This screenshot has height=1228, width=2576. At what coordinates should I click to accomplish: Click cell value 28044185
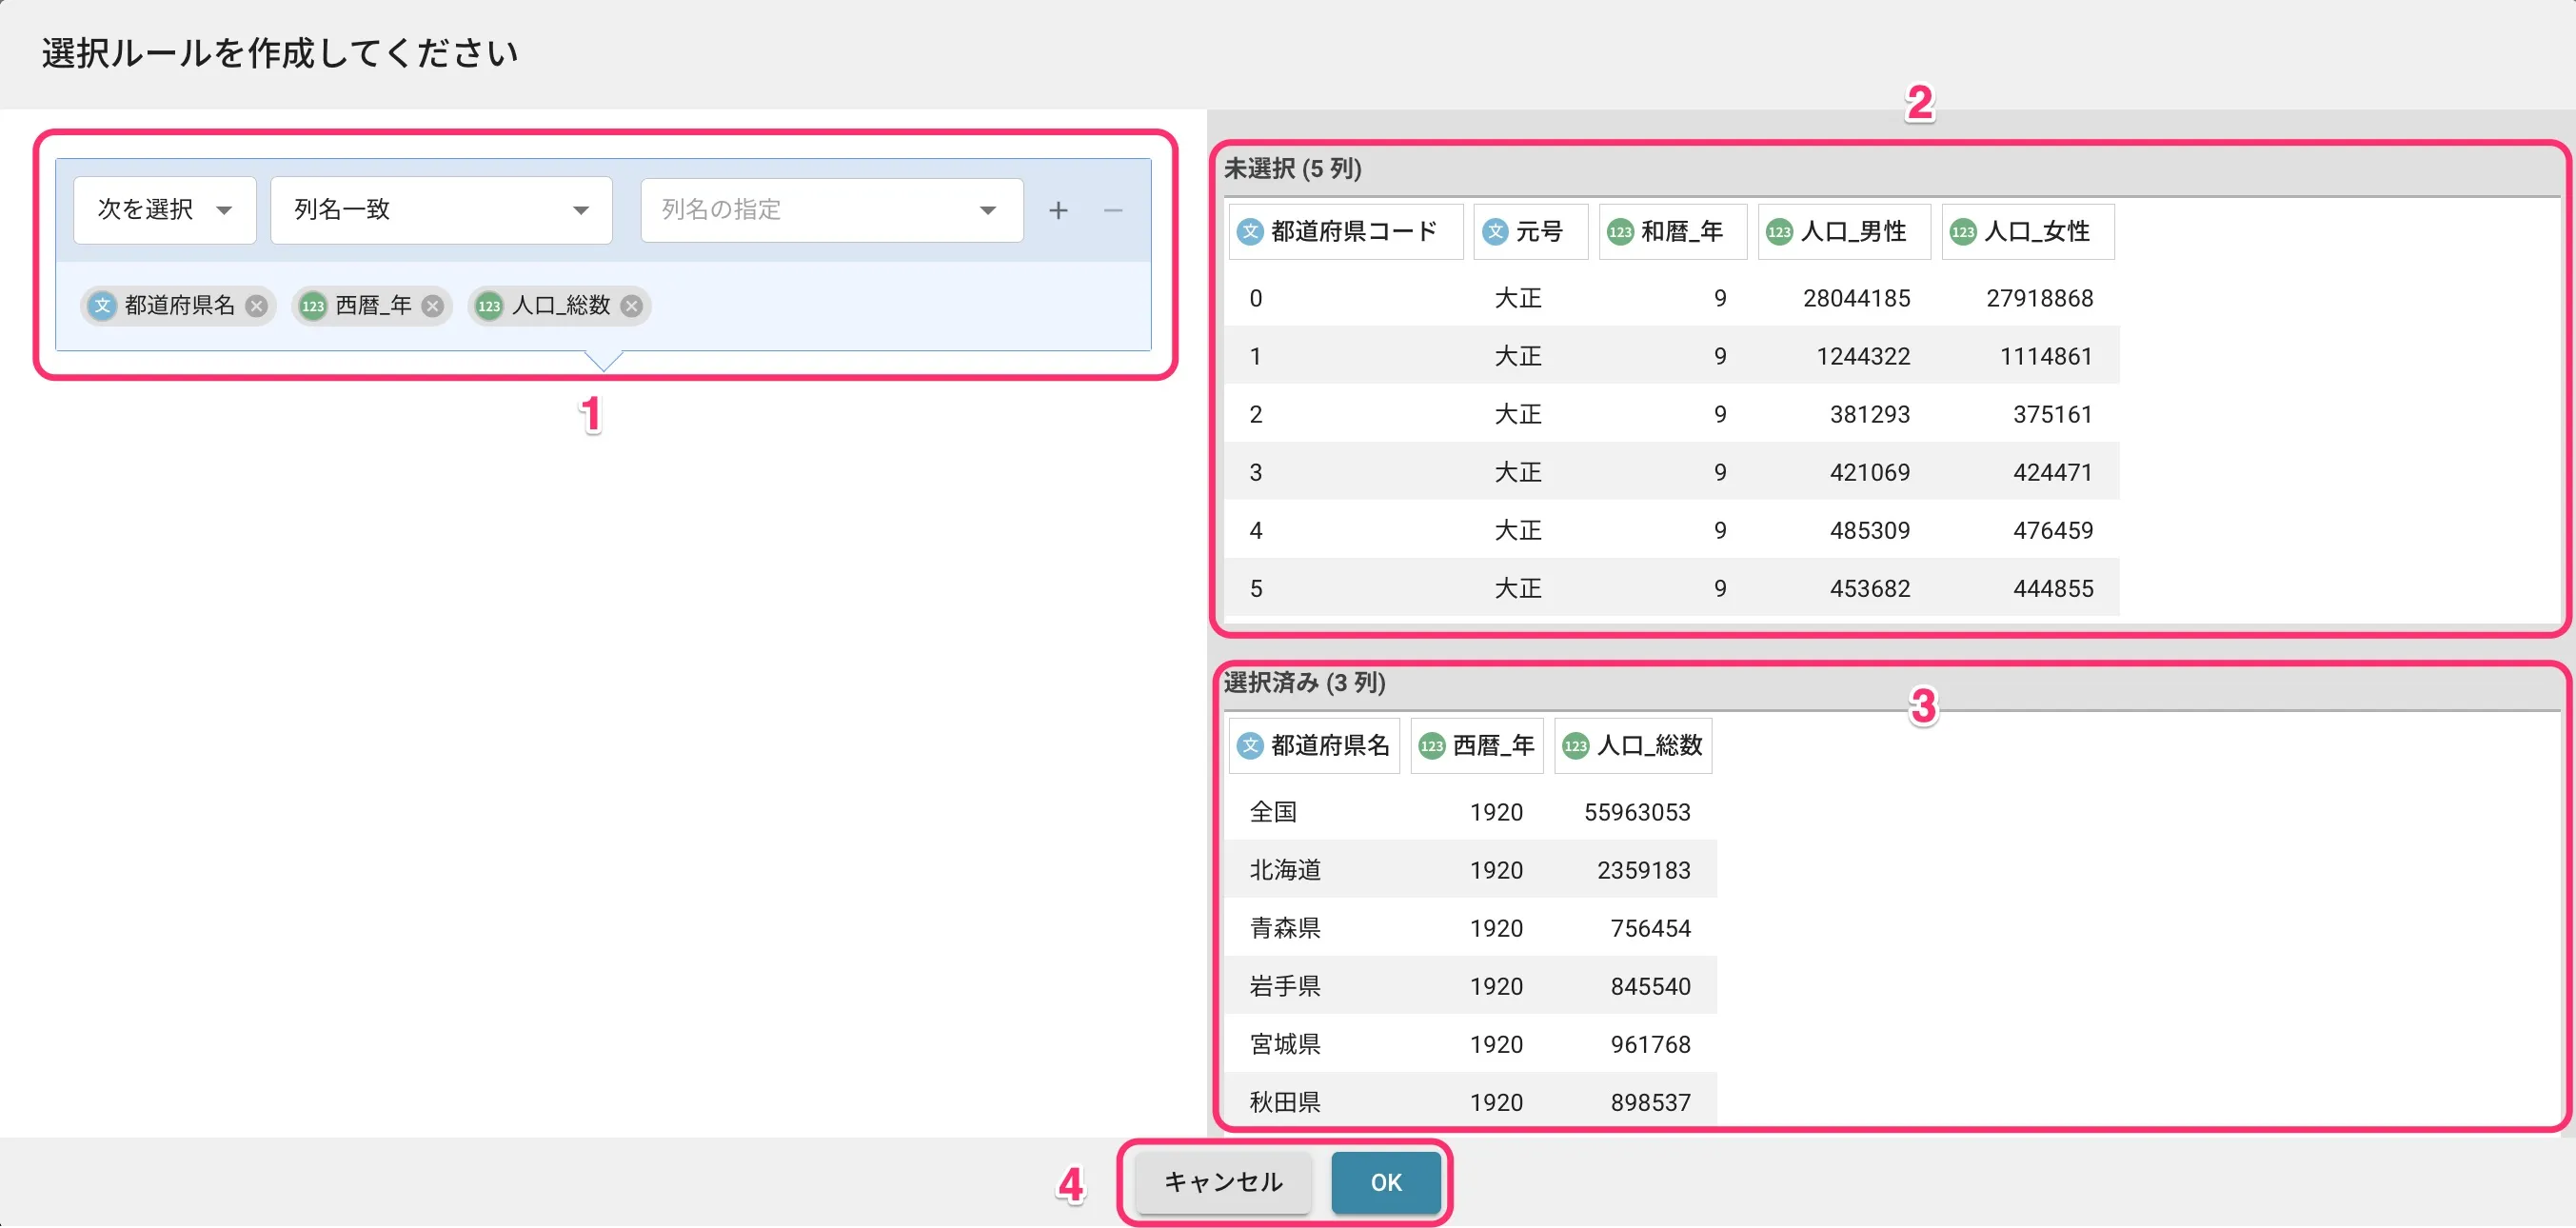(x=1856, y=299)
